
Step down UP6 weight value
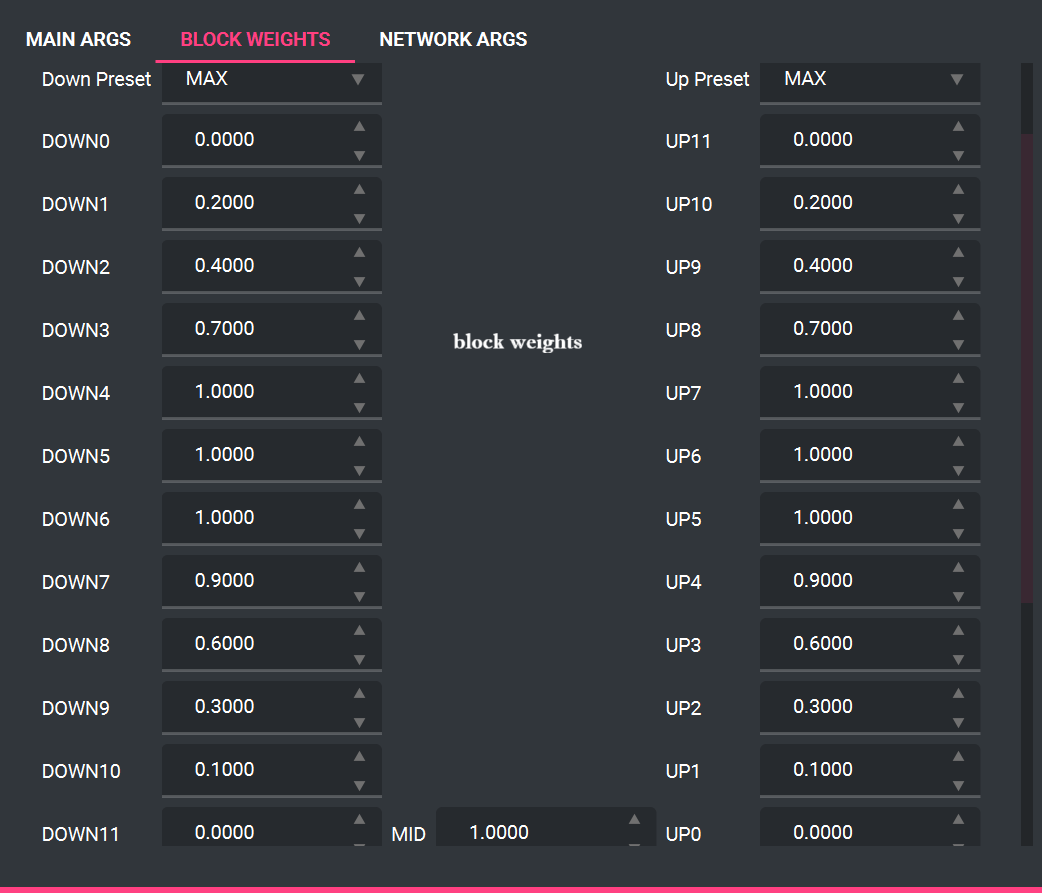958,471
